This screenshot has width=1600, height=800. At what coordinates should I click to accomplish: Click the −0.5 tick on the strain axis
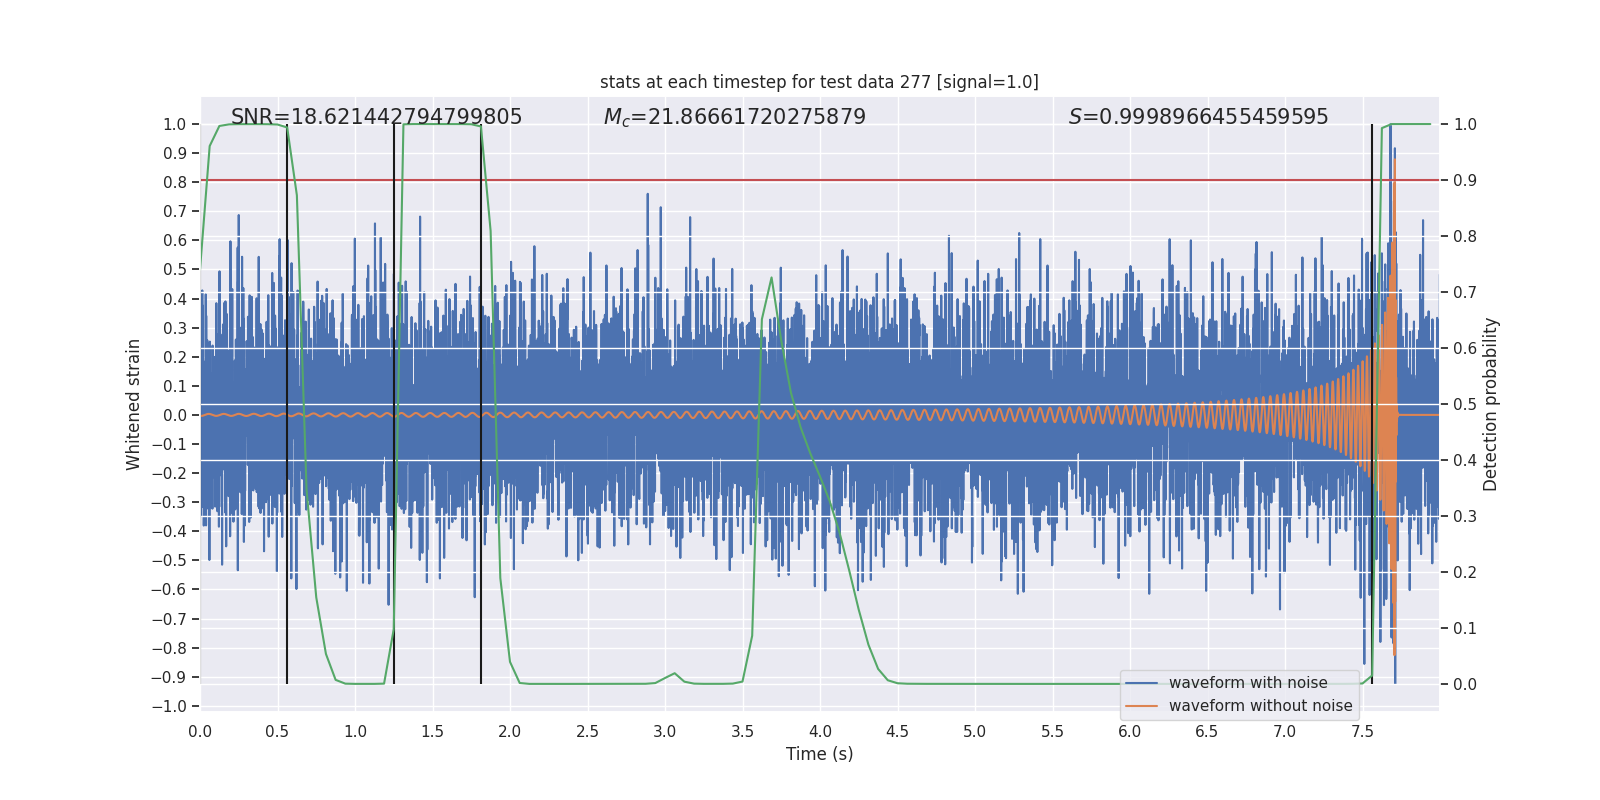(x=169, y=560)
